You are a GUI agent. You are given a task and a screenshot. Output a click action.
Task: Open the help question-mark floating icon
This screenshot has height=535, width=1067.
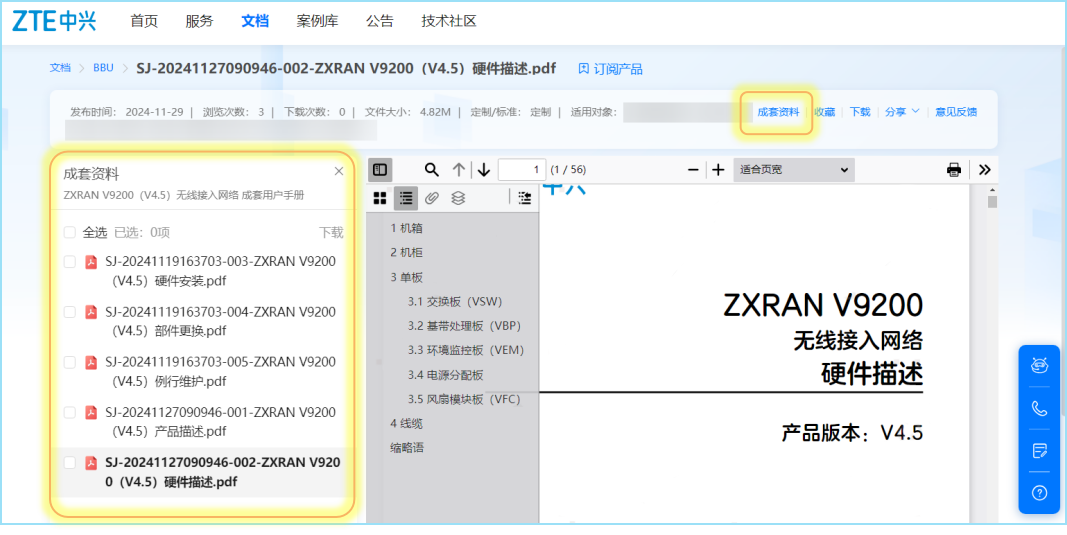pyautogui.click(x=1039, y=493)
